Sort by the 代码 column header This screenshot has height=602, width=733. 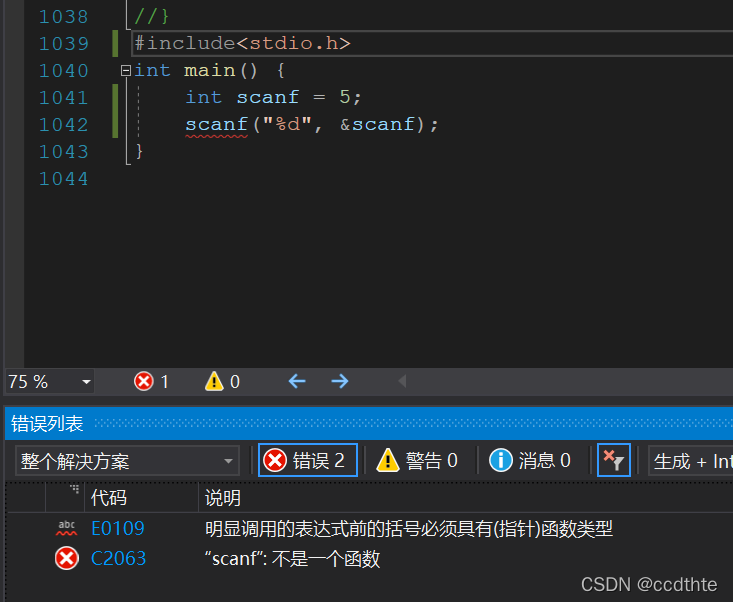[x=108, y=498]
